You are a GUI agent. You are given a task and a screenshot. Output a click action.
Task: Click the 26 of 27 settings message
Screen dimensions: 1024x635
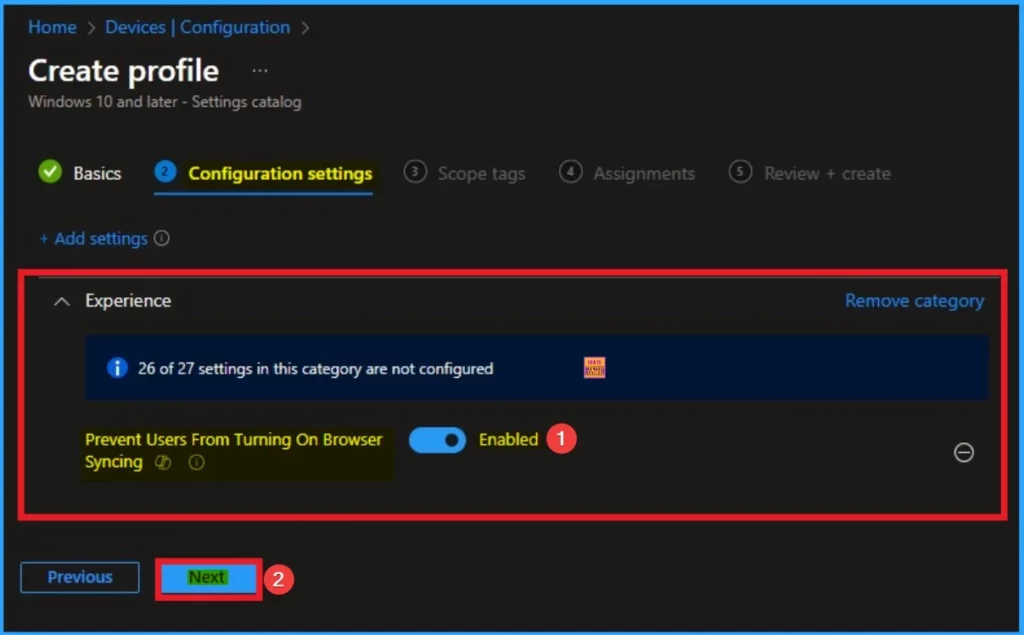pyautogui.click(x=315, y=369)
